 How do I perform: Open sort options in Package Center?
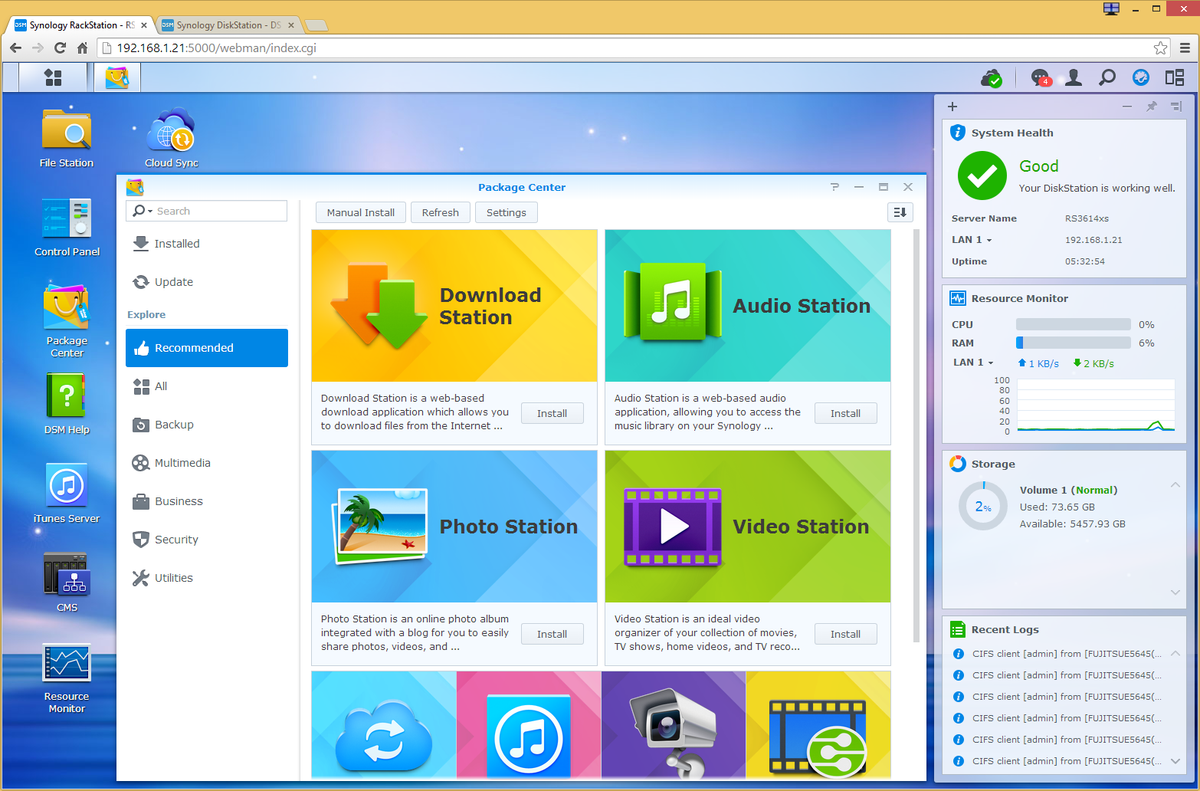(898, 212)
